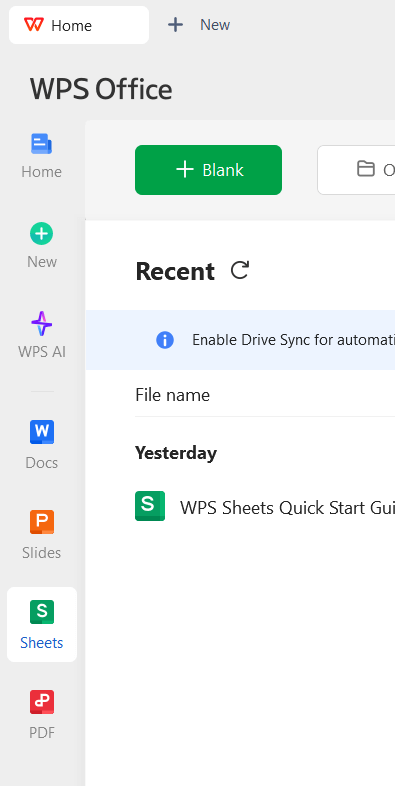Click the spreadsheet file icon
395x786 pixels.
click(150, 506)
